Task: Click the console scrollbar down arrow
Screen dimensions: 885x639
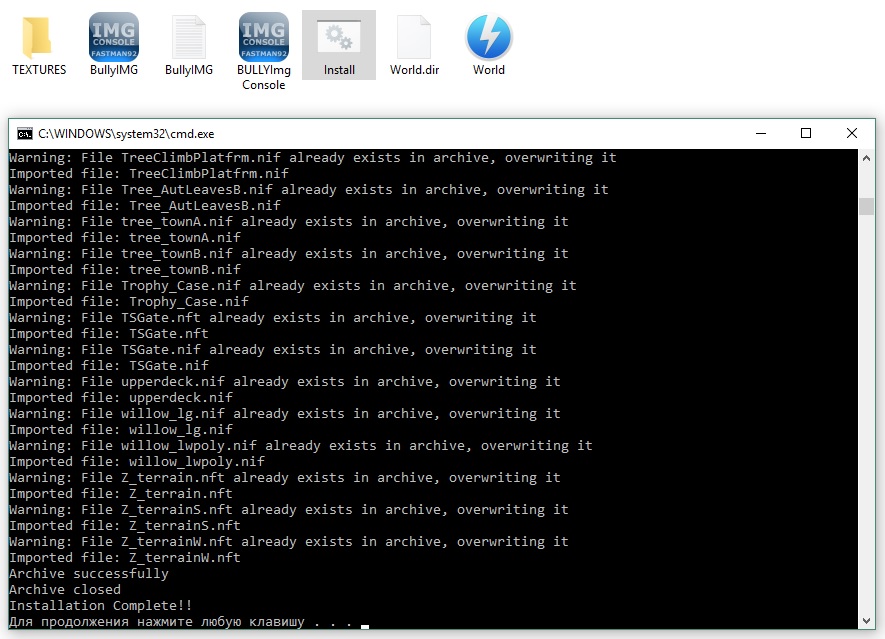Action: (866, 621)
